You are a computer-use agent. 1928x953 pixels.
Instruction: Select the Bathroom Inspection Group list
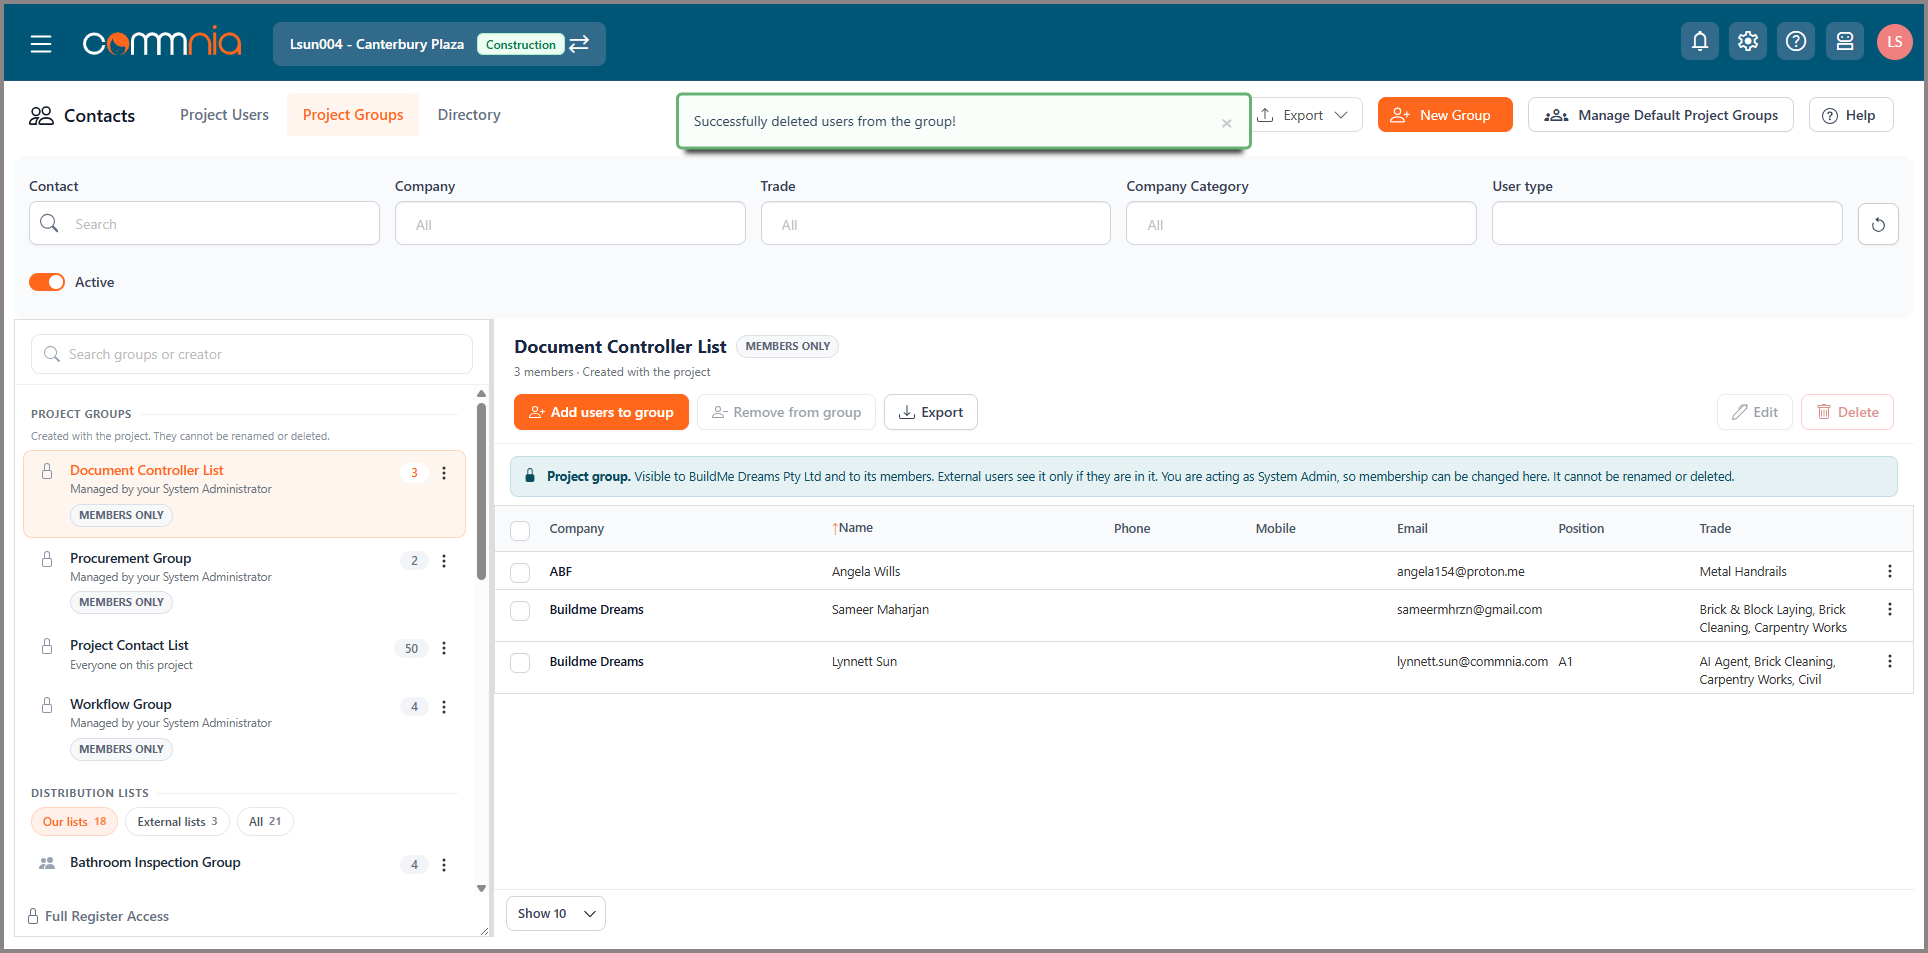click(244, 864)
